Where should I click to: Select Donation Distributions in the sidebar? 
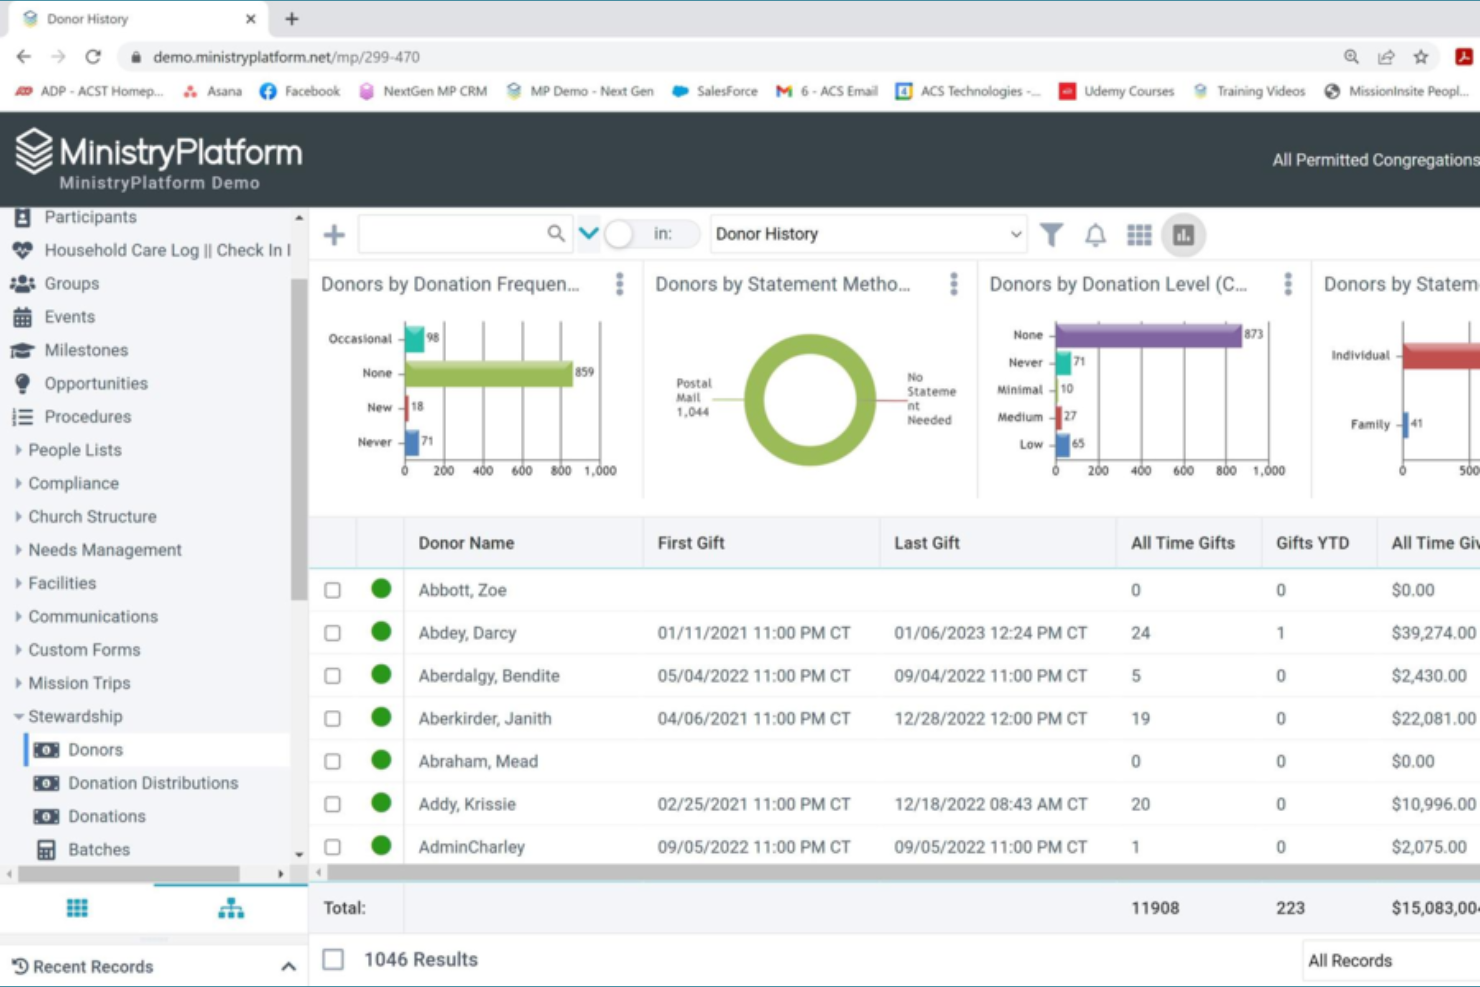click(47, 783)
